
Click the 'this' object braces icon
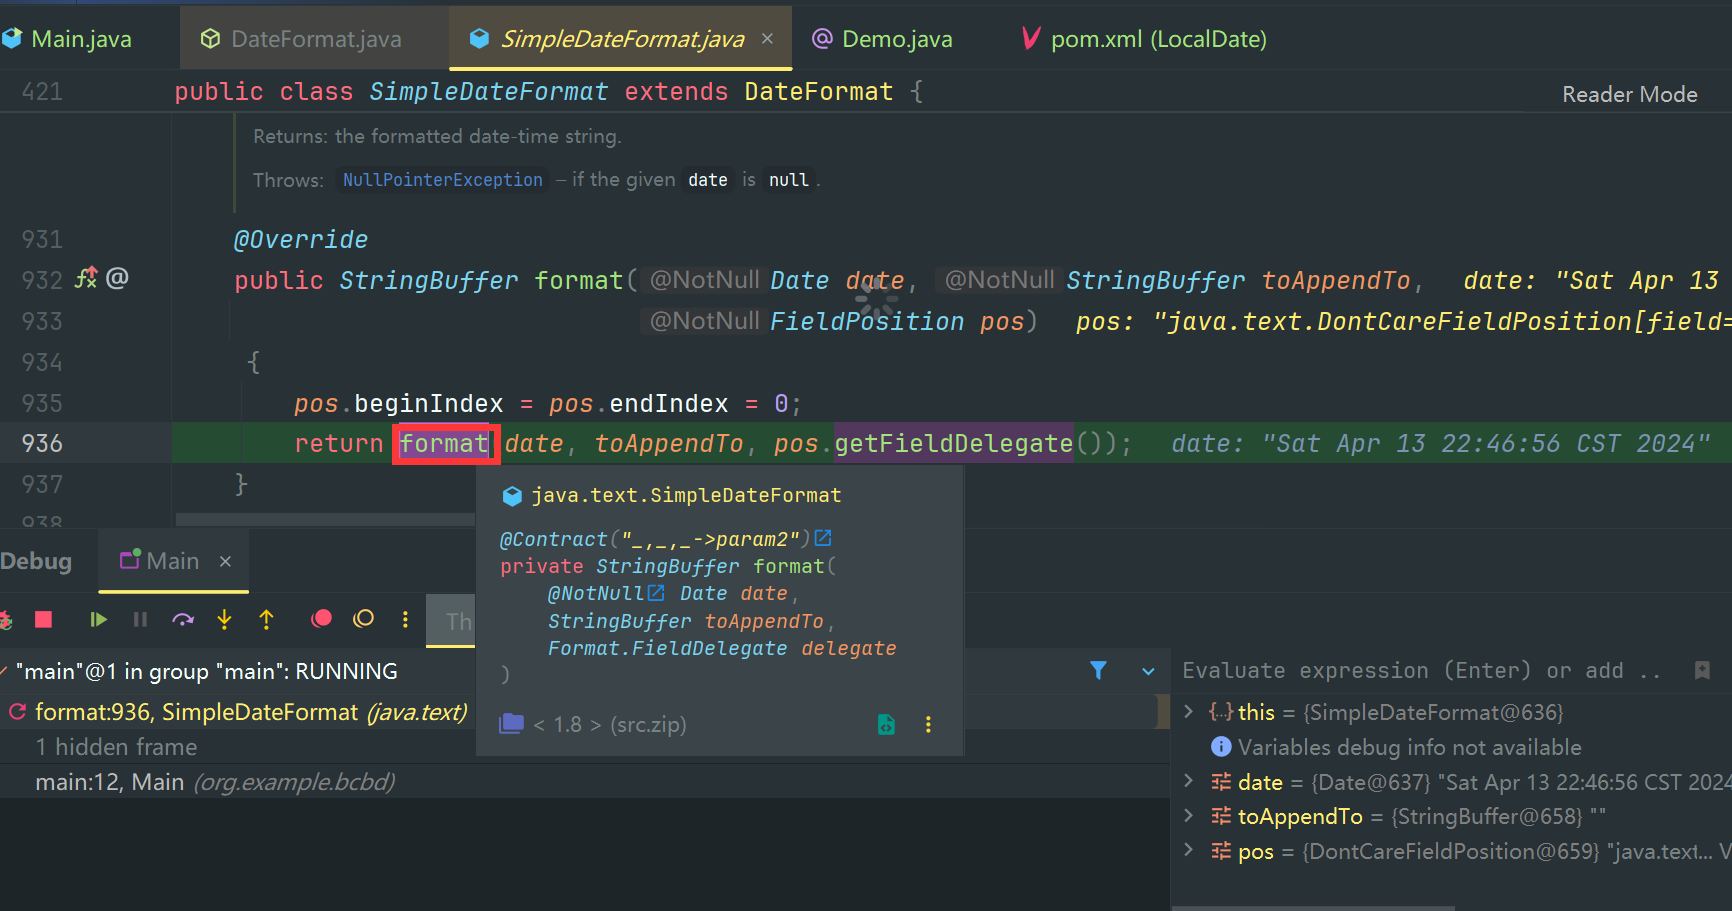pos(1220,711)
